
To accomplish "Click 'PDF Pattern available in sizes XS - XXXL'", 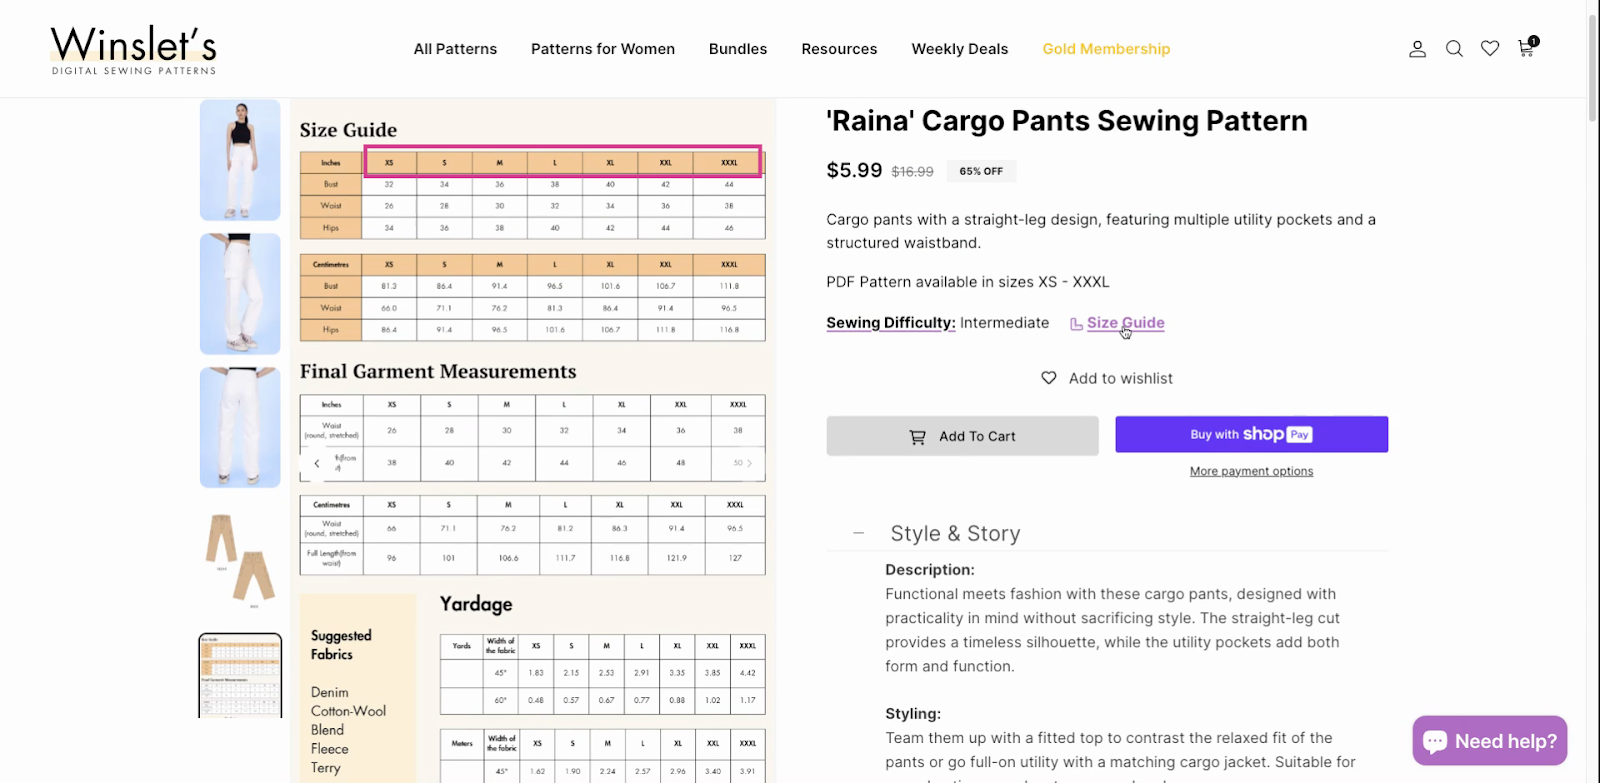I will [968, 282].
